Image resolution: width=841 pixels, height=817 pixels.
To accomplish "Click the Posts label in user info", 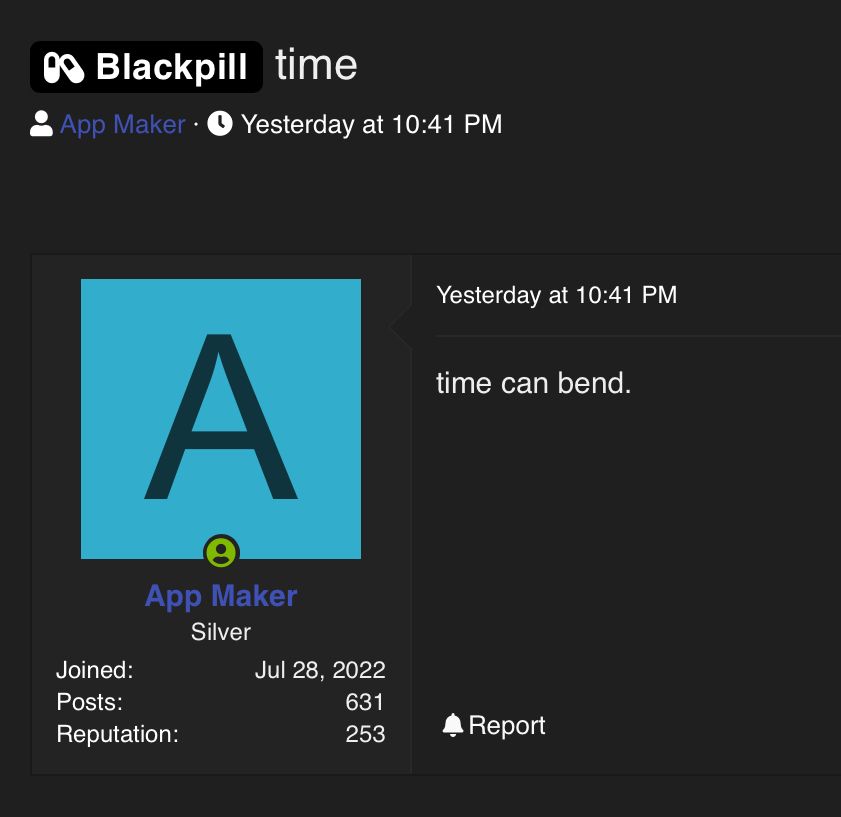I will pyautogui.click(x=90, y=702).
